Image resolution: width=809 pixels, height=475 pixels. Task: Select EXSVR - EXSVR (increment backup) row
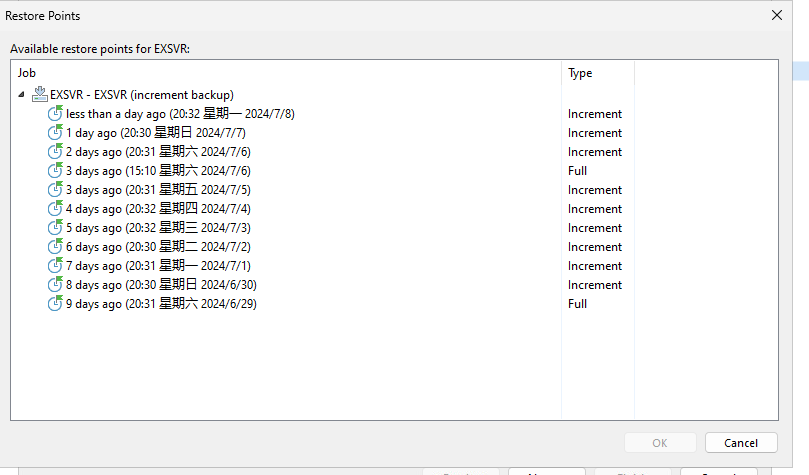point(142,95)
